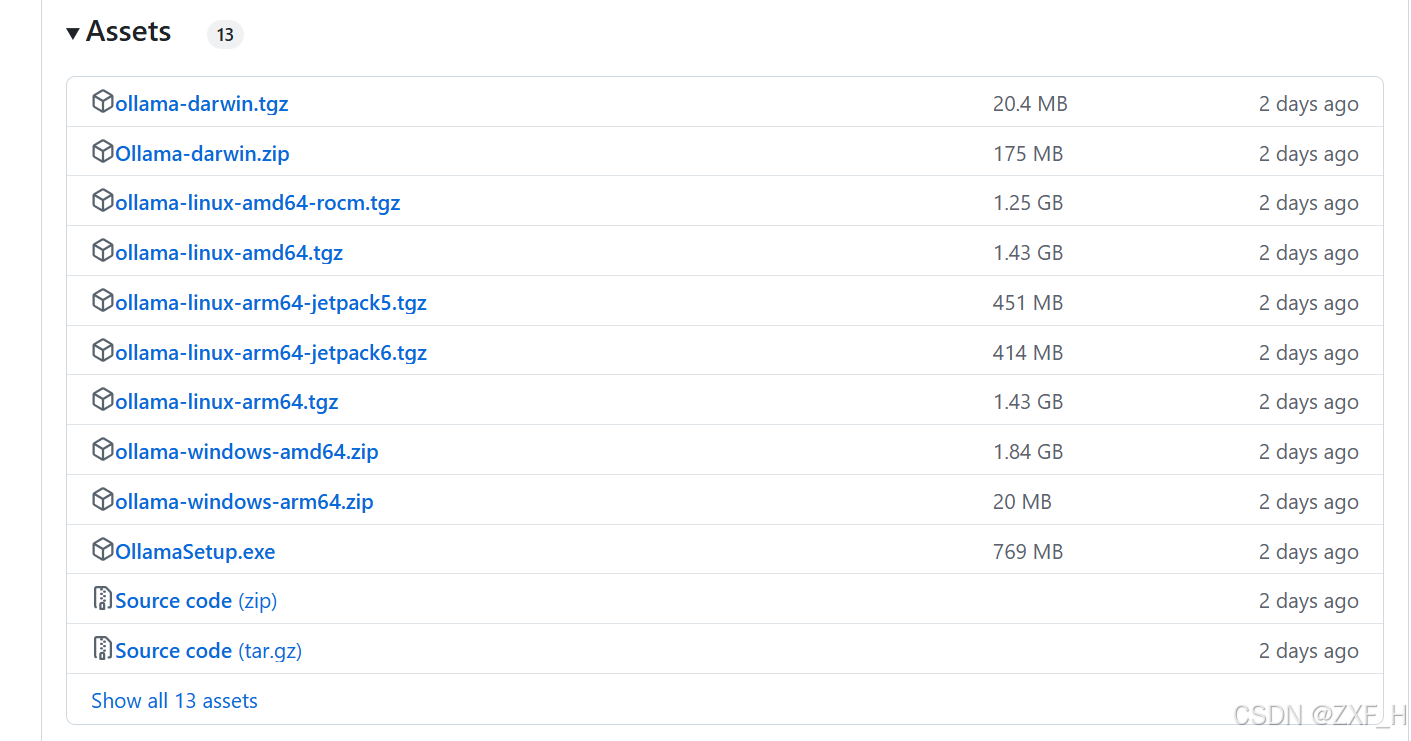Download ollama-windows-arm64.zip
The width and height of the screenshot is (1411, 741).
(x=244, y=502)
